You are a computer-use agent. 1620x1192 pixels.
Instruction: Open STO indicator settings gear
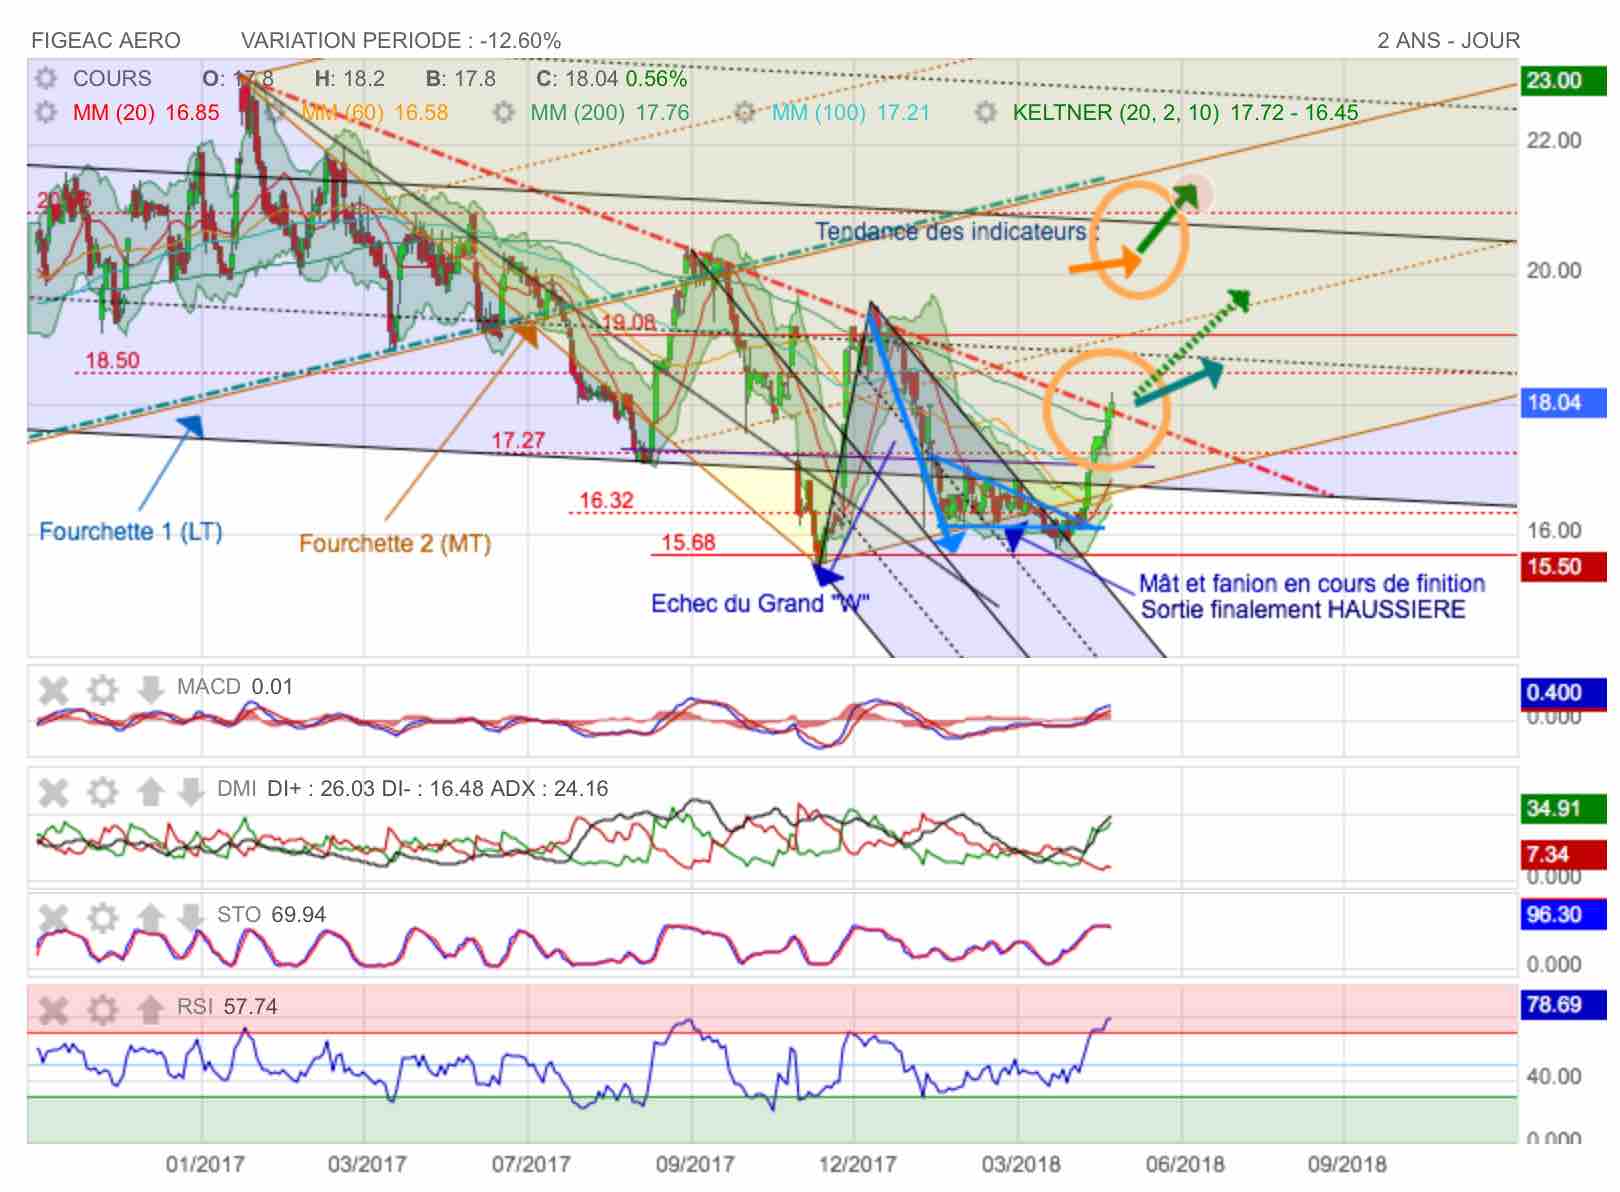[102, 918]
